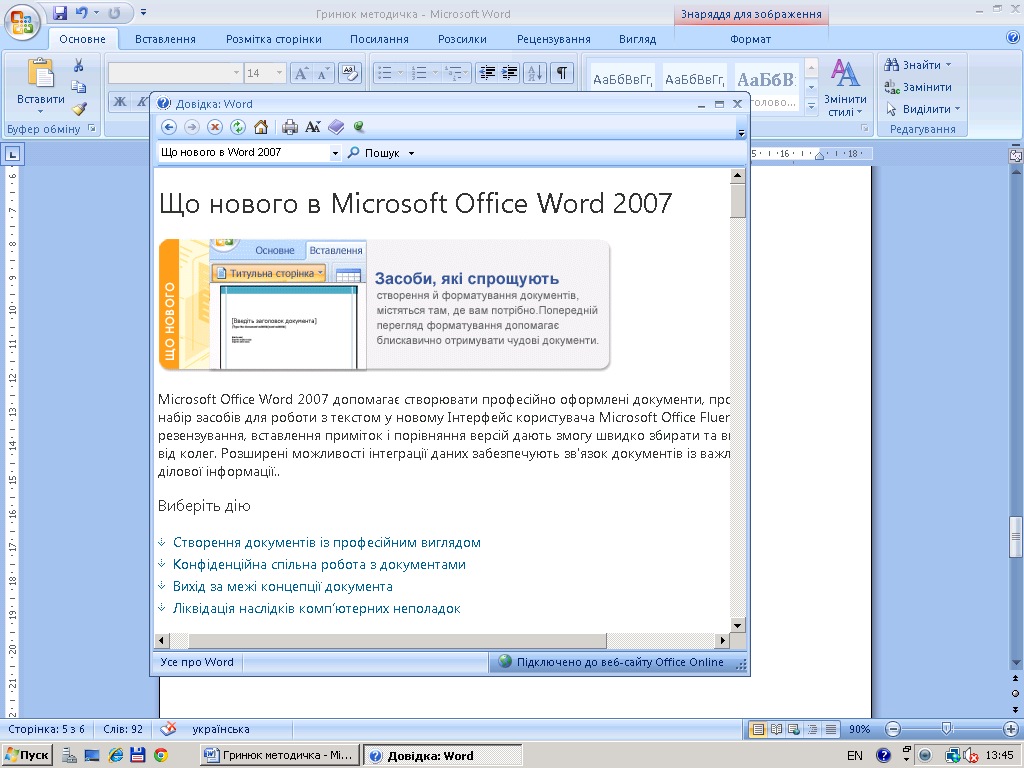
Task: Select the Format Painter brush
Action: click(79, 109)
